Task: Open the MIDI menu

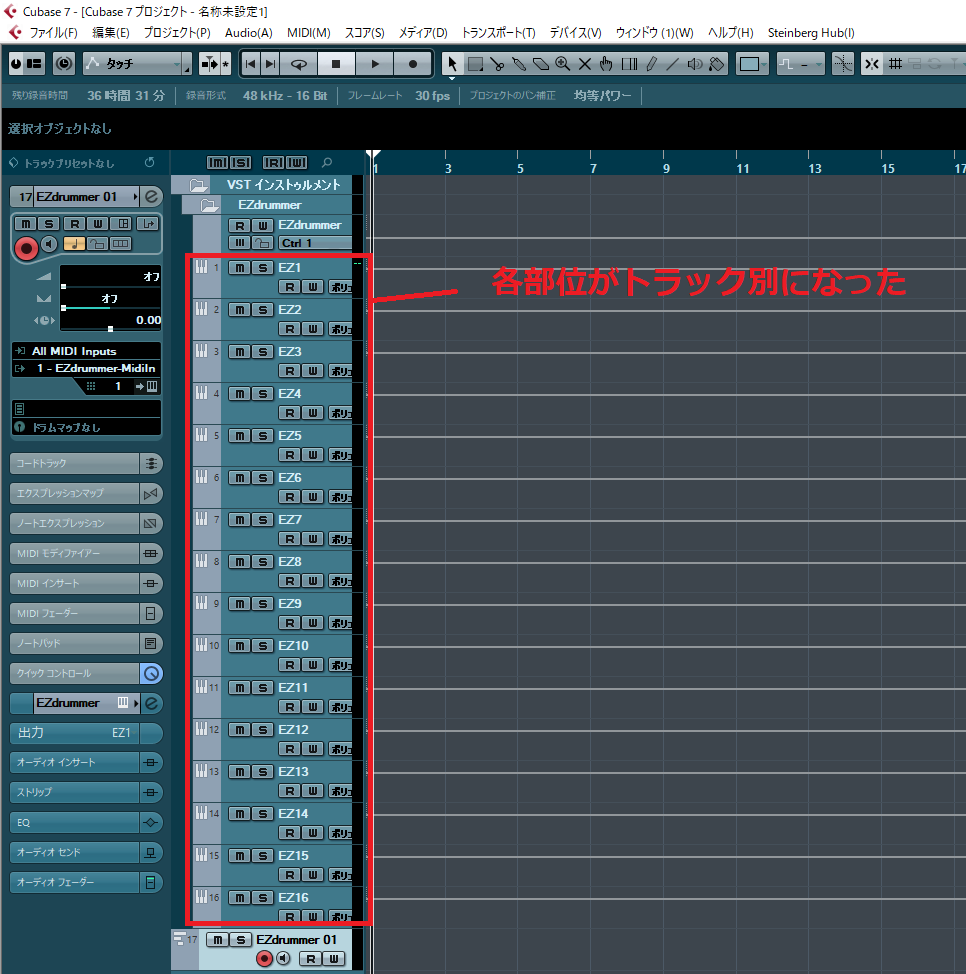Action: click(x=309, y=33)
